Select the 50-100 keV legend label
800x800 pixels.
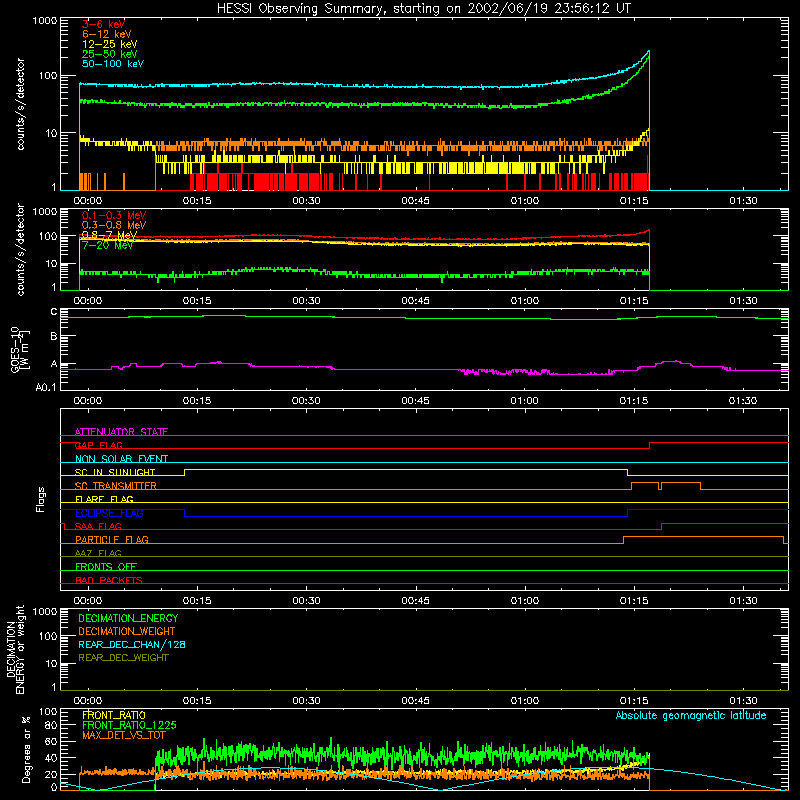click(113, 64)
